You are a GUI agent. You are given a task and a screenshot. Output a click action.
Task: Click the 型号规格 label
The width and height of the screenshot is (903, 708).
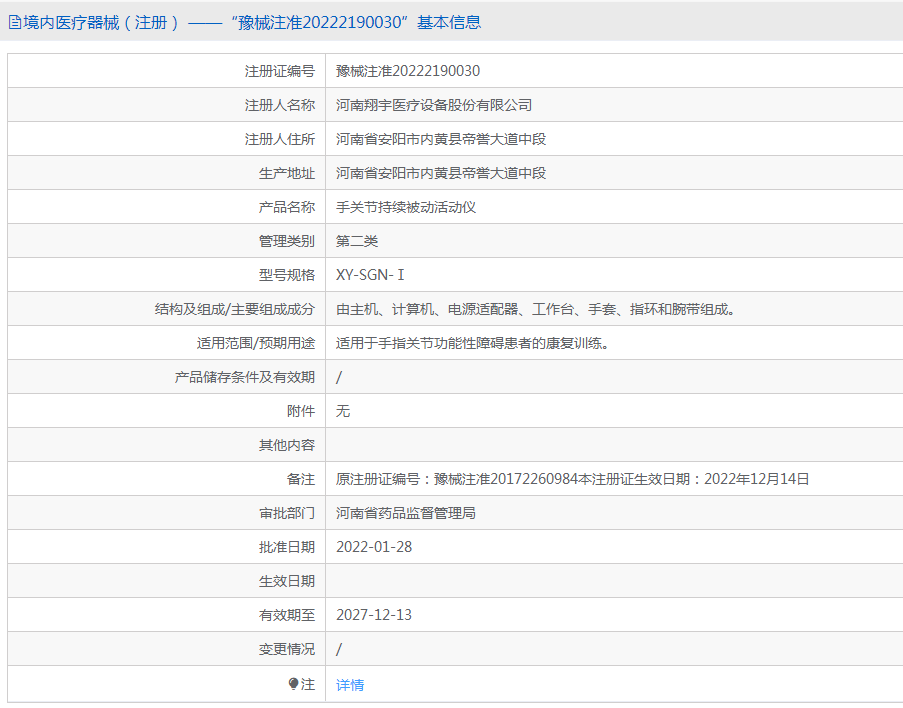click(286, 275)
